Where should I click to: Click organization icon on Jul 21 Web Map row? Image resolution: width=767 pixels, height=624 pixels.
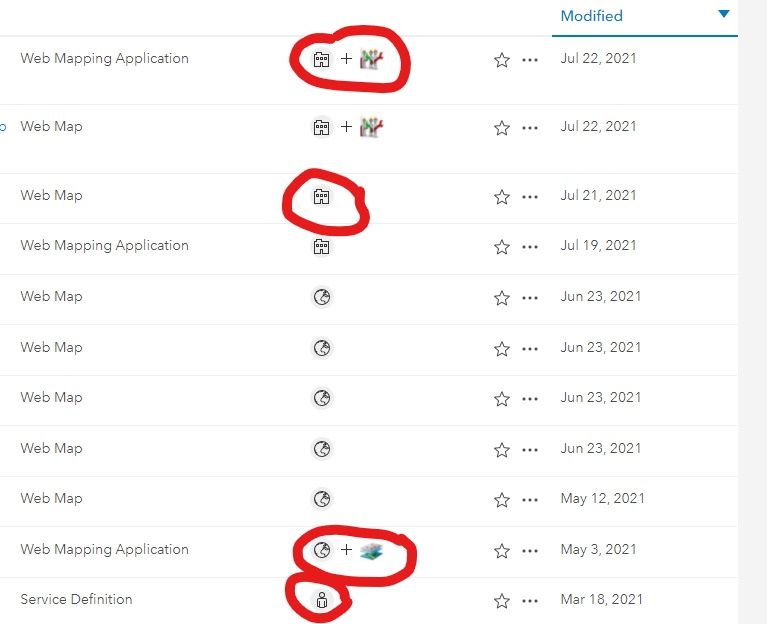point(321,196)
